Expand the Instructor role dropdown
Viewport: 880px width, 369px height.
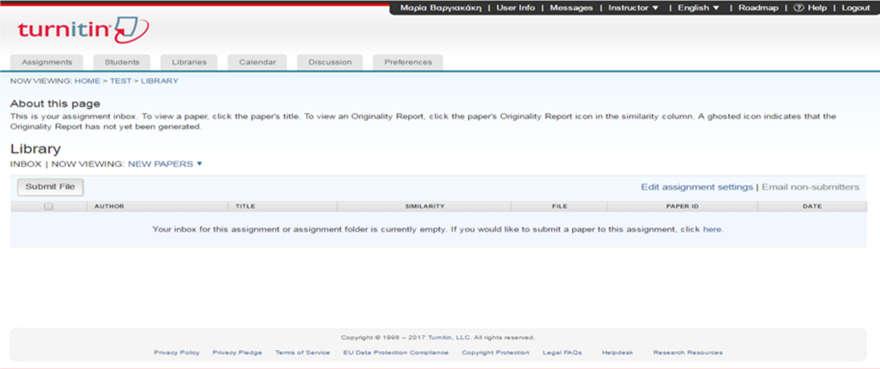634,8
